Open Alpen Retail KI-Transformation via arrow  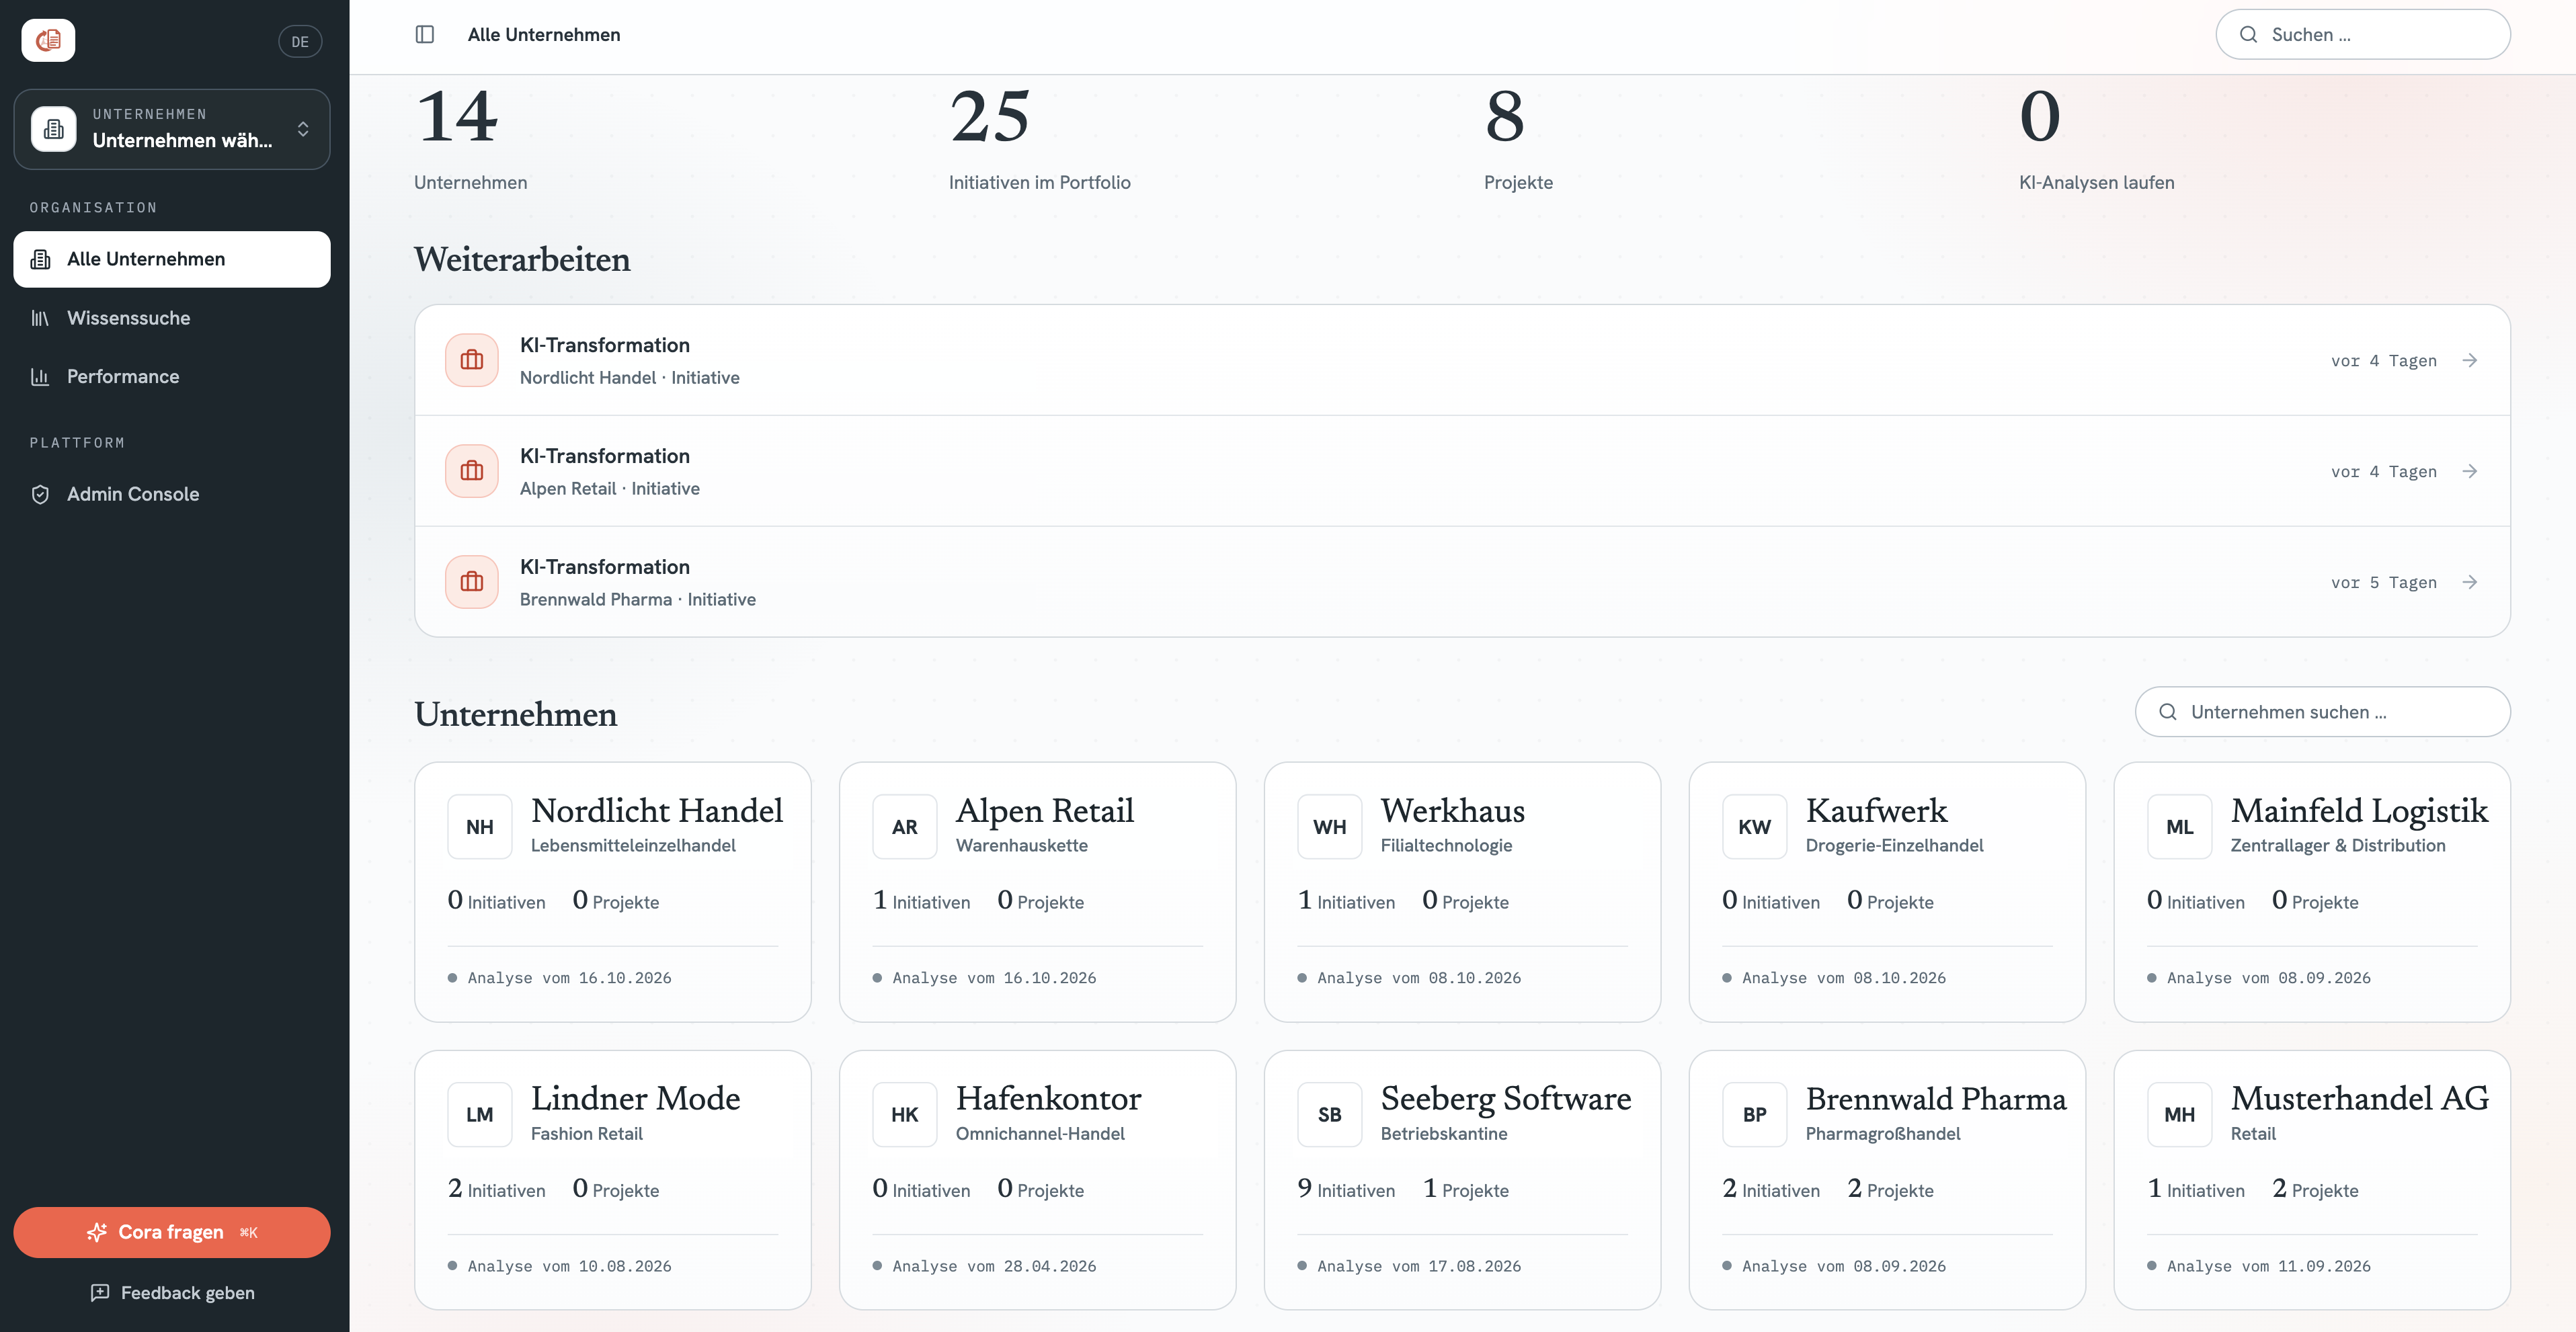pos(2469,471)
